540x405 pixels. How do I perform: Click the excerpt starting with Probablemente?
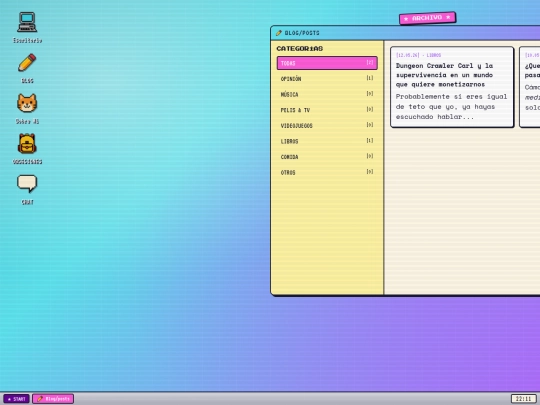[451, 107]
